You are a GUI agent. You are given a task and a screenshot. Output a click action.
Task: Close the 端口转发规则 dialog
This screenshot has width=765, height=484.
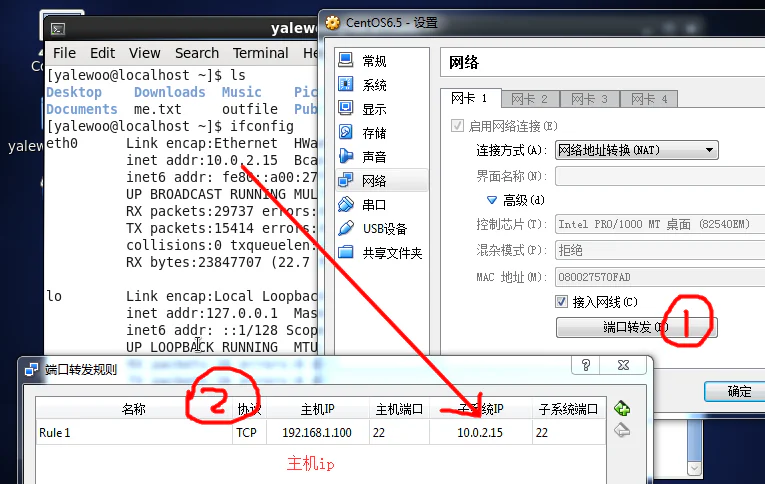coord(624,365)
